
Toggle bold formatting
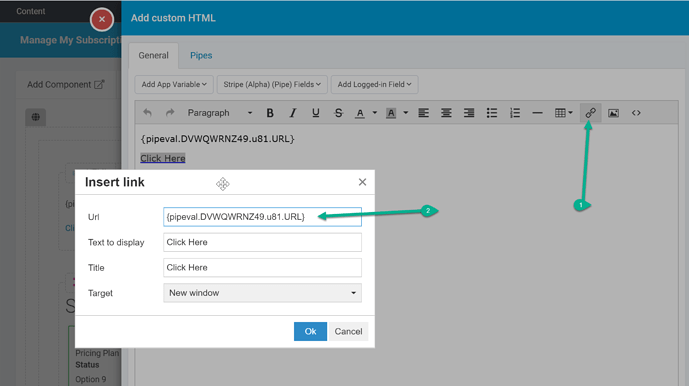(x=270, y=113)
